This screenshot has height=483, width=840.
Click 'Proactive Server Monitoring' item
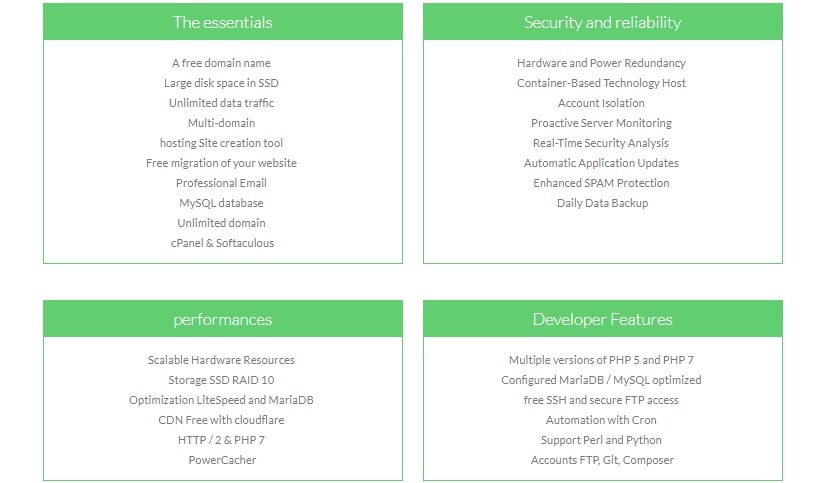601,123
